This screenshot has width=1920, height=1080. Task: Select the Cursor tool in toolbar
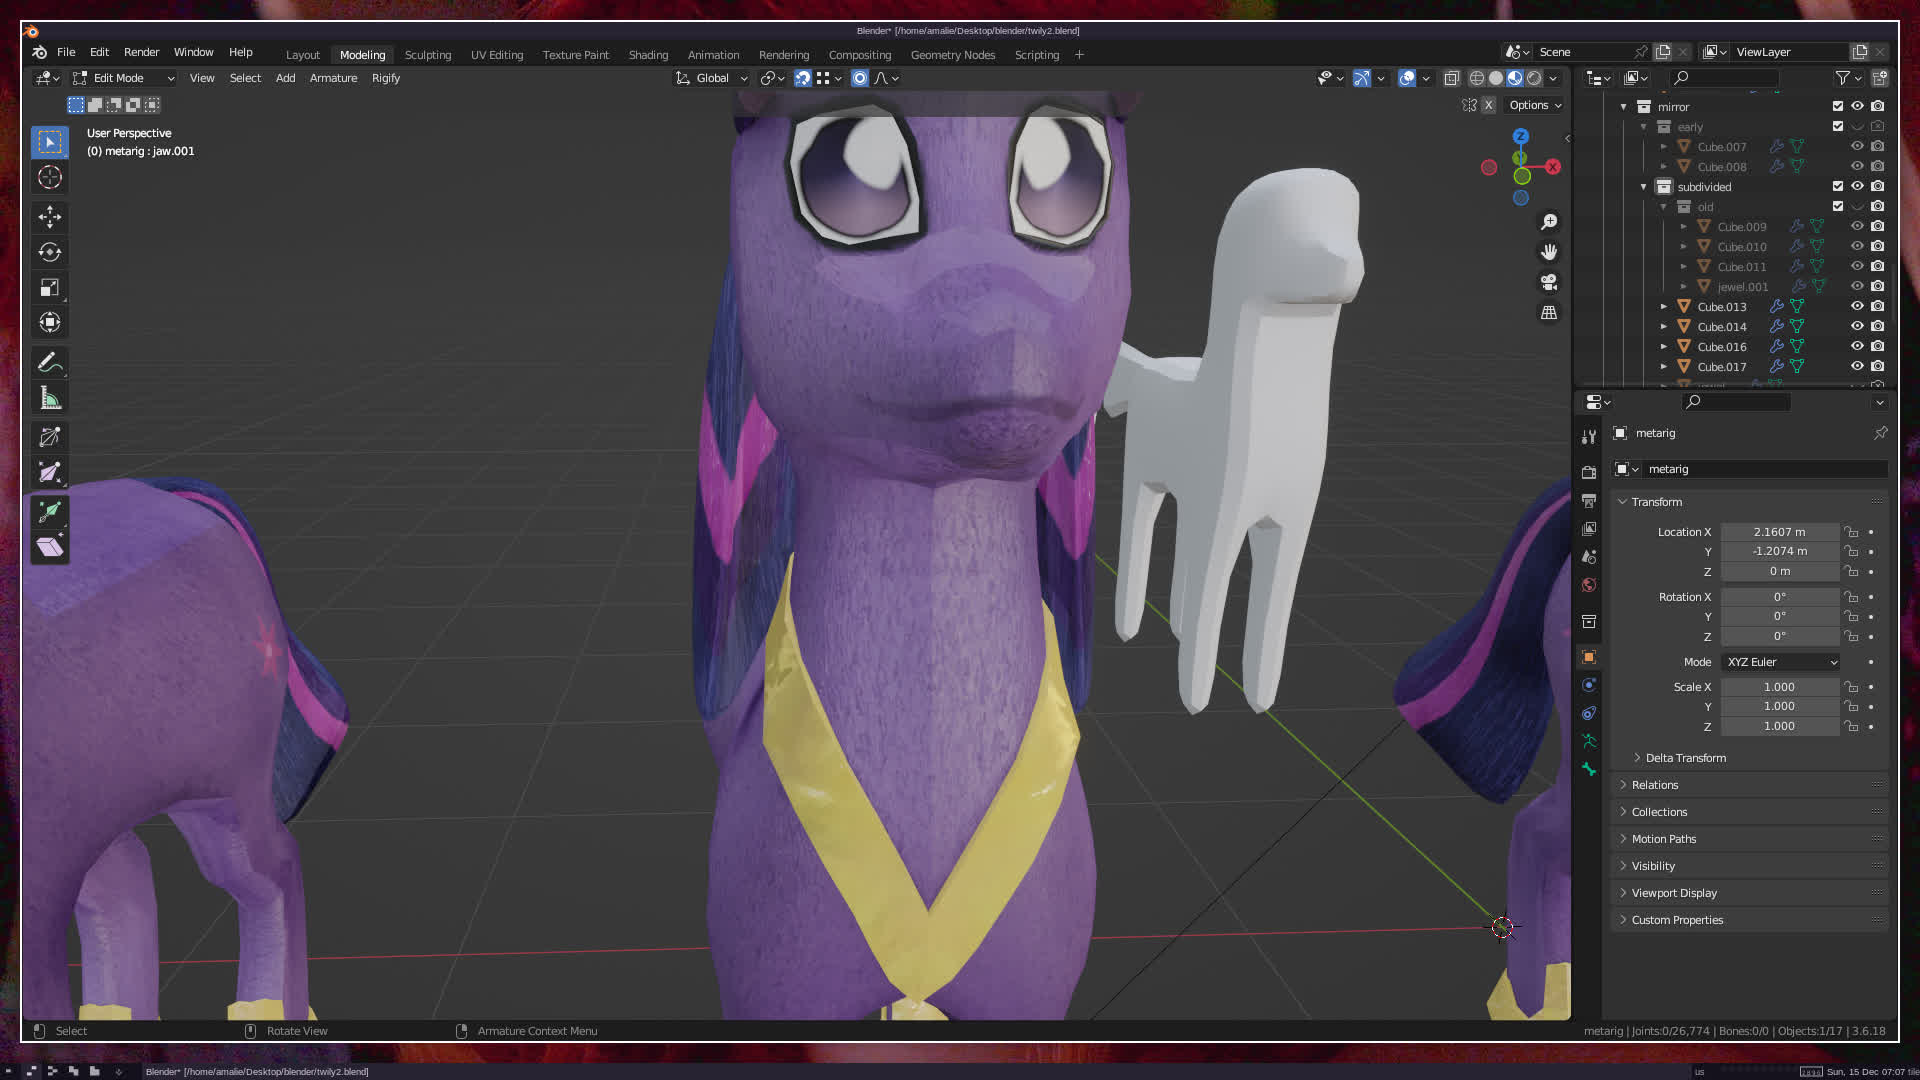(50, 178)
